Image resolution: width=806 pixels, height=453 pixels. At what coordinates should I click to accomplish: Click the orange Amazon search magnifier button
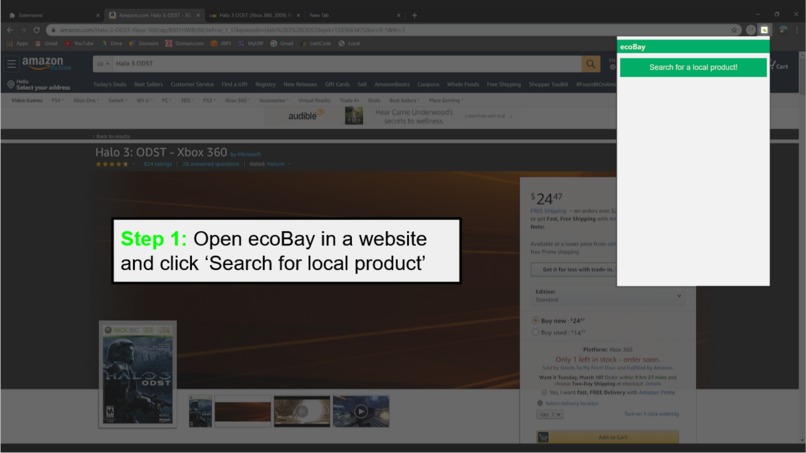click(591, 64)
